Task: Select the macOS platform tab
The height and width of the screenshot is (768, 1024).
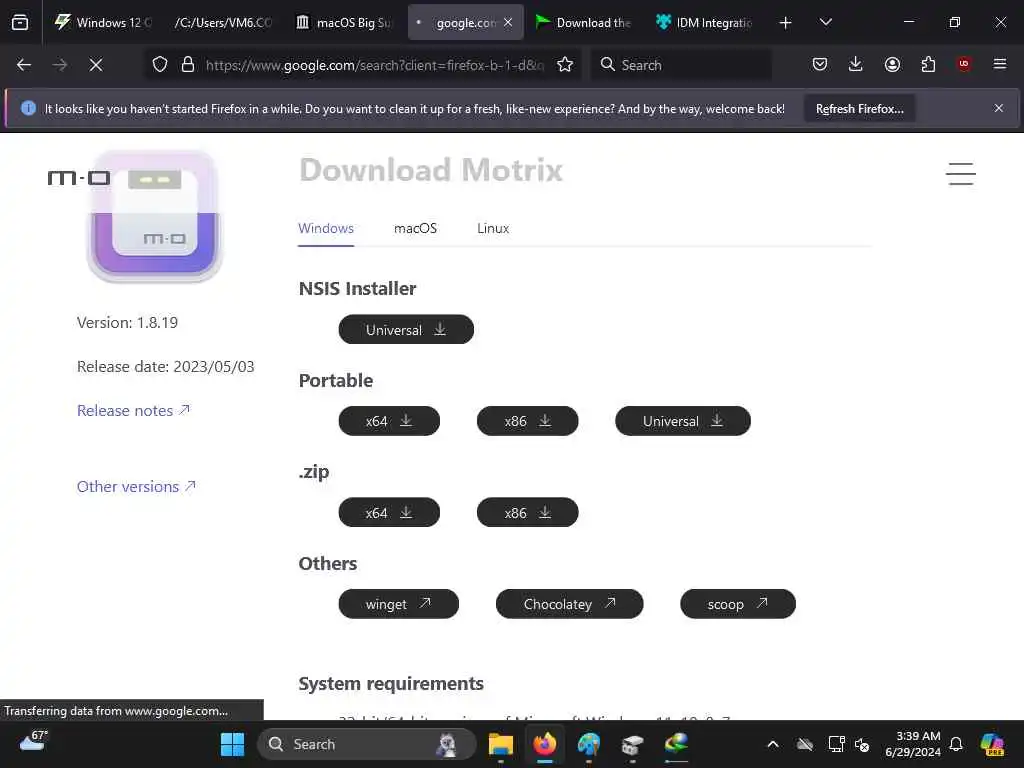Action: [415, 229]
